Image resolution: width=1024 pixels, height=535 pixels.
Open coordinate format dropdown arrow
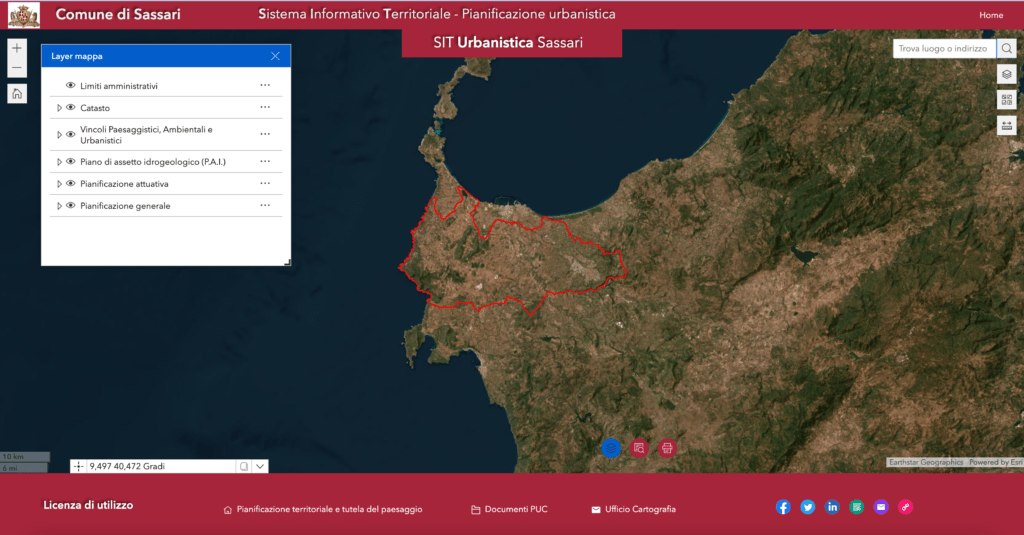(x=260, y=466)
